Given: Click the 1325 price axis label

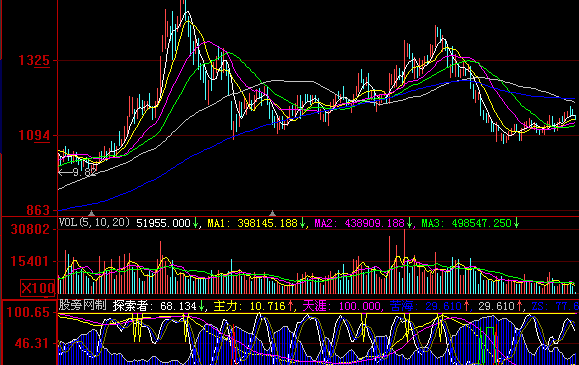Looking at the screenshot, I should 34,61.
